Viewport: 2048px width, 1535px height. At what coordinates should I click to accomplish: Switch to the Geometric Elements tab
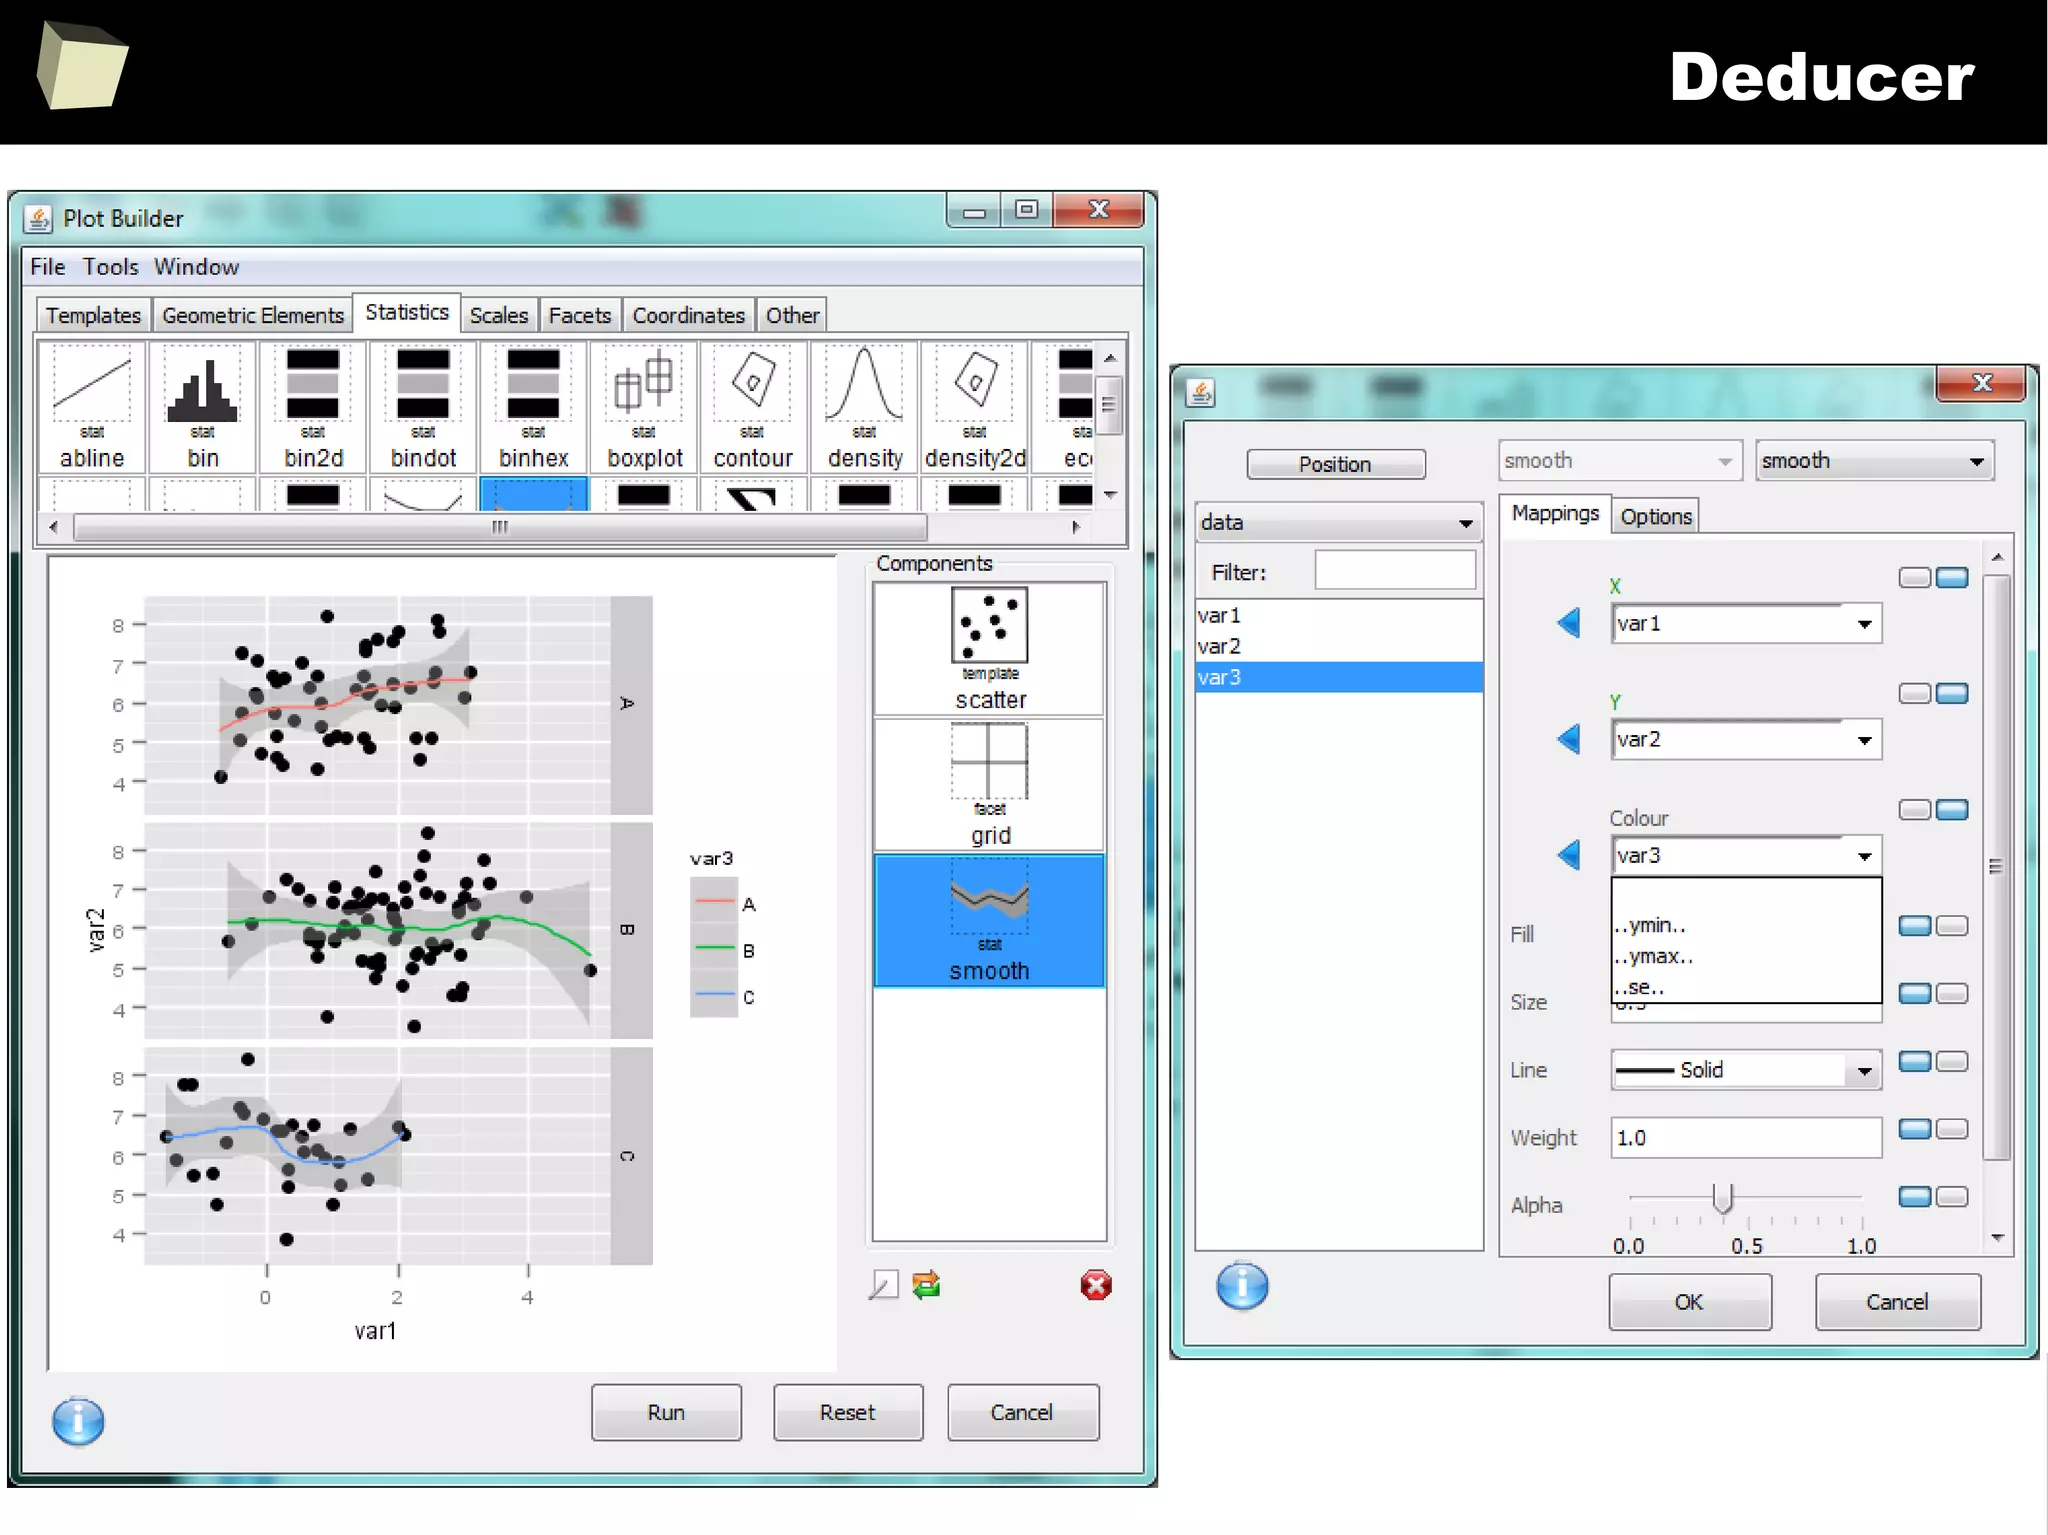pyautogui.click(x=252, y=316)
